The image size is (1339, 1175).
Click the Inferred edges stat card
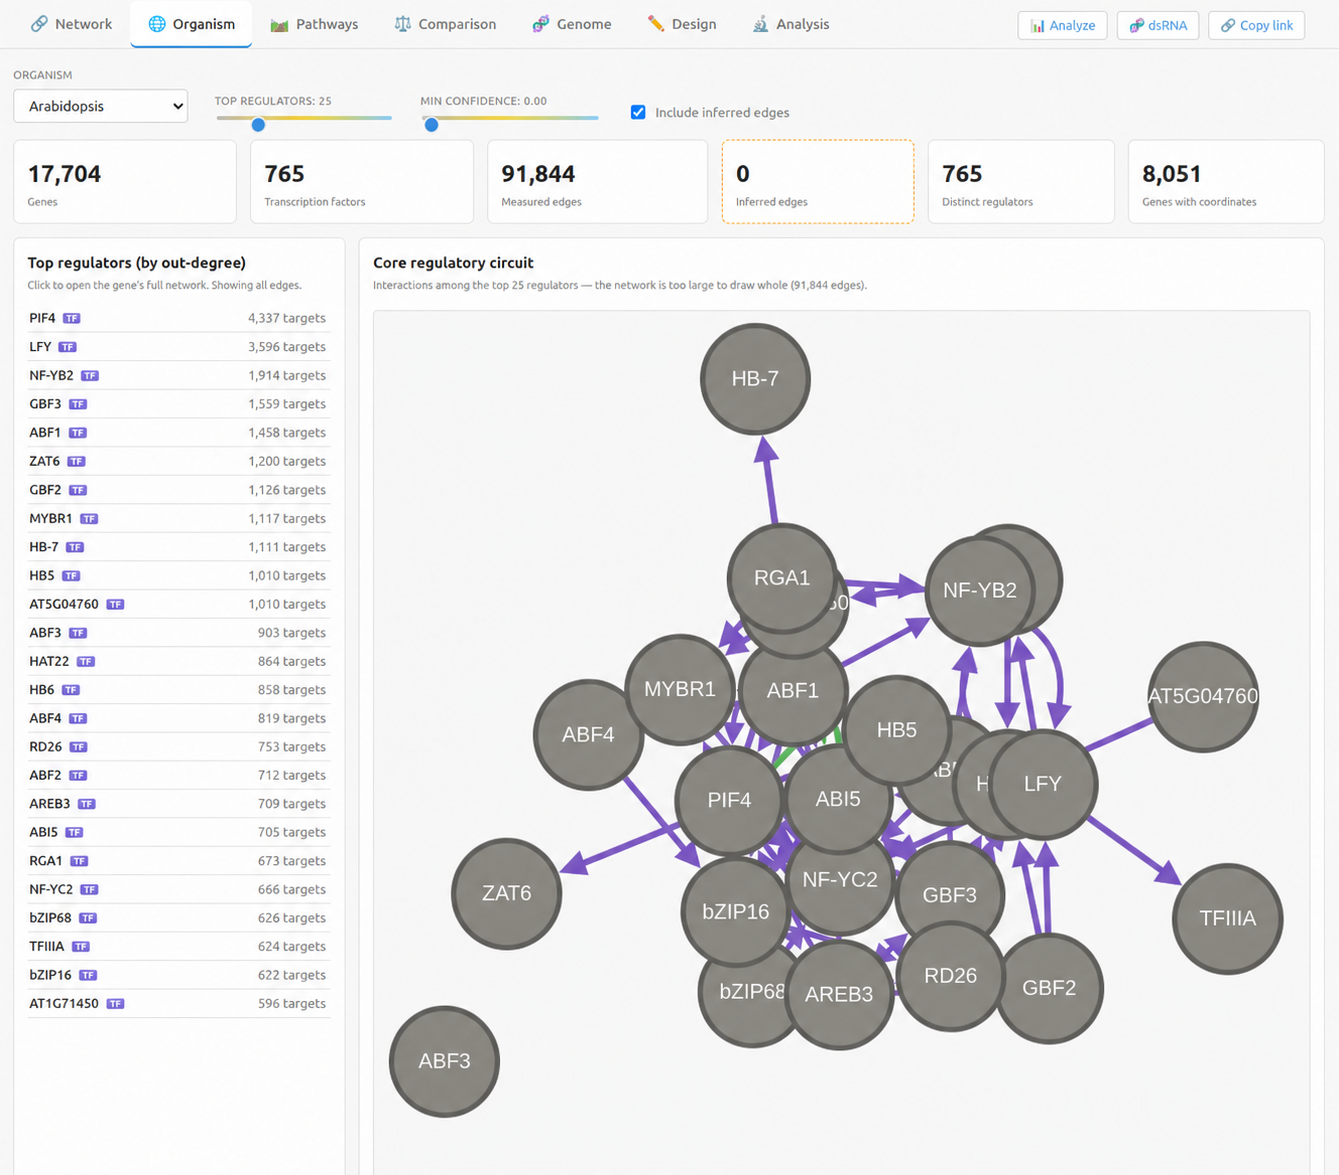click(817, 181)
